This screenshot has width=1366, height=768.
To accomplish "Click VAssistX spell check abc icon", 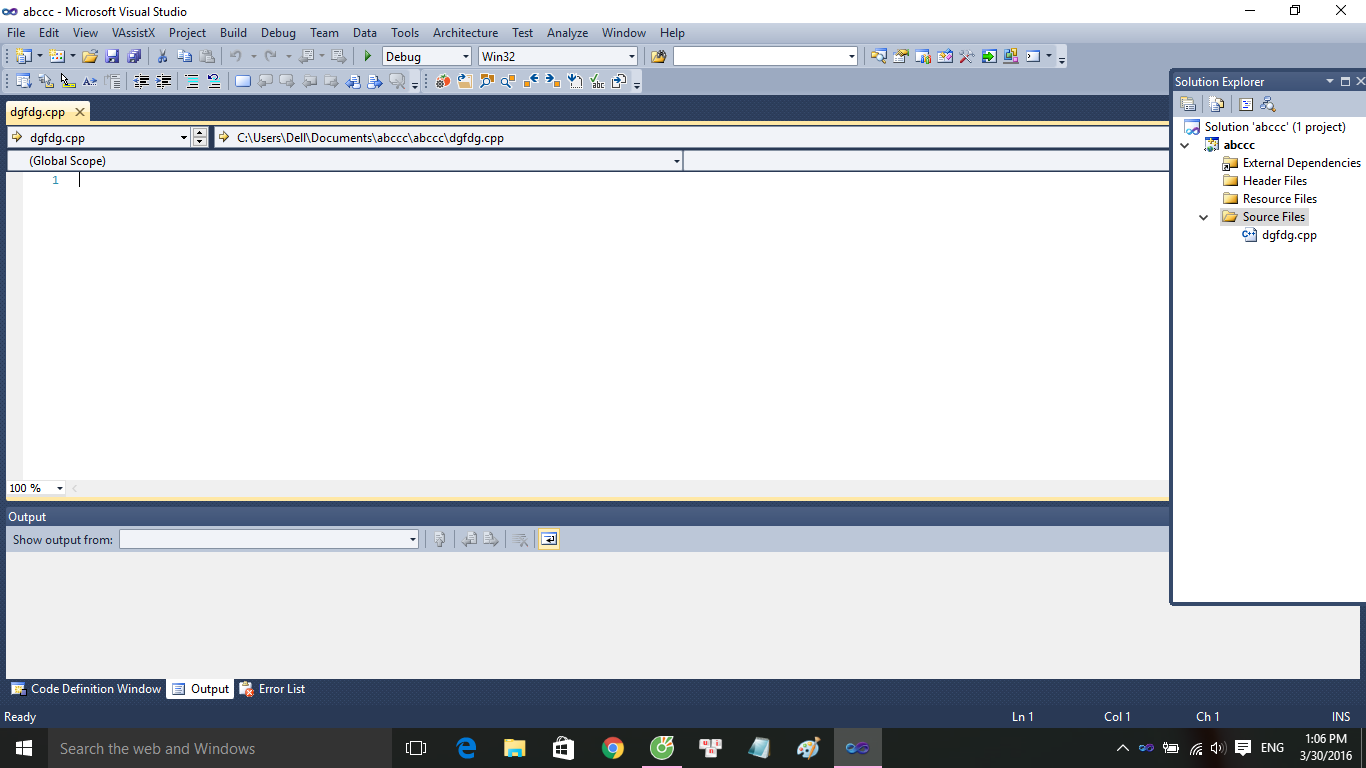I will click(x=597, y=82).
